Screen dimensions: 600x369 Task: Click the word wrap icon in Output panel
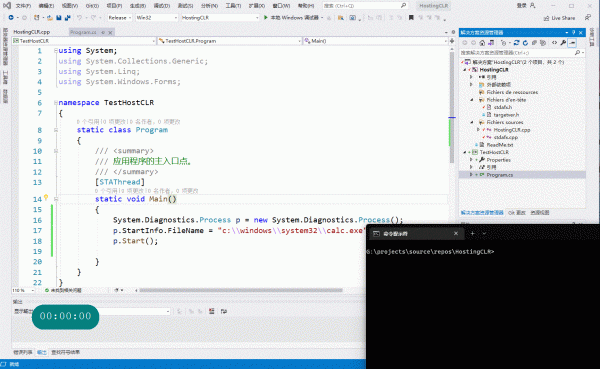(224, 311)
